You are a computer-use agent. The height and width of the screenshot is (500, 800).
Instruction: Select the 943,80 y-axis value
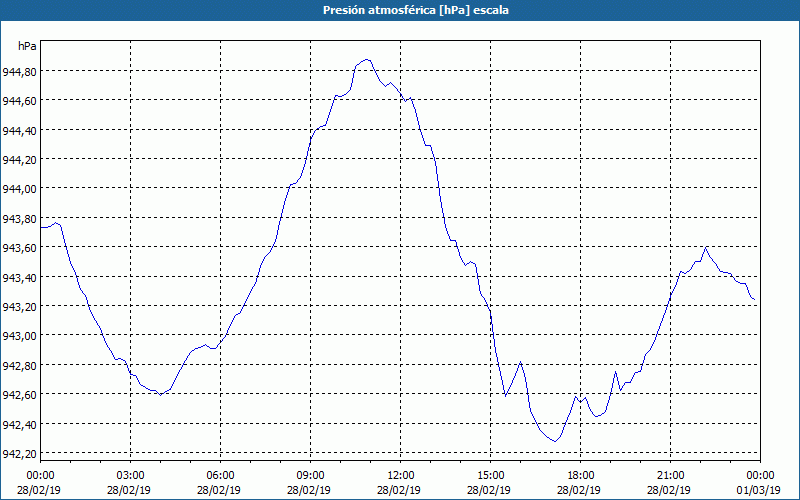click(19, 219)
